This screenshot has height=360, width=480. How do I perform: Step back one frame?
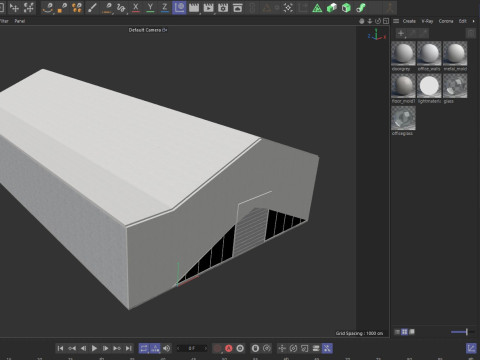pyautogui.click(x=83, y=348)
